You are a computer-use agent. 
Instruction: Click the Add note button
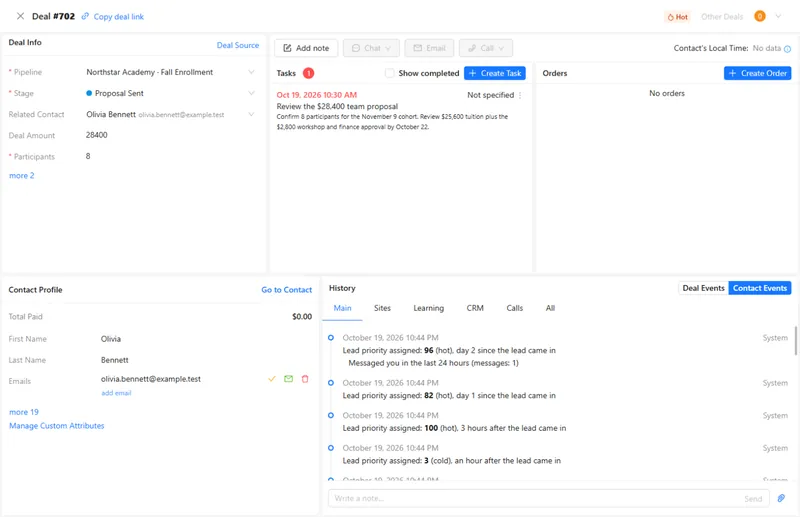(306, 48)
